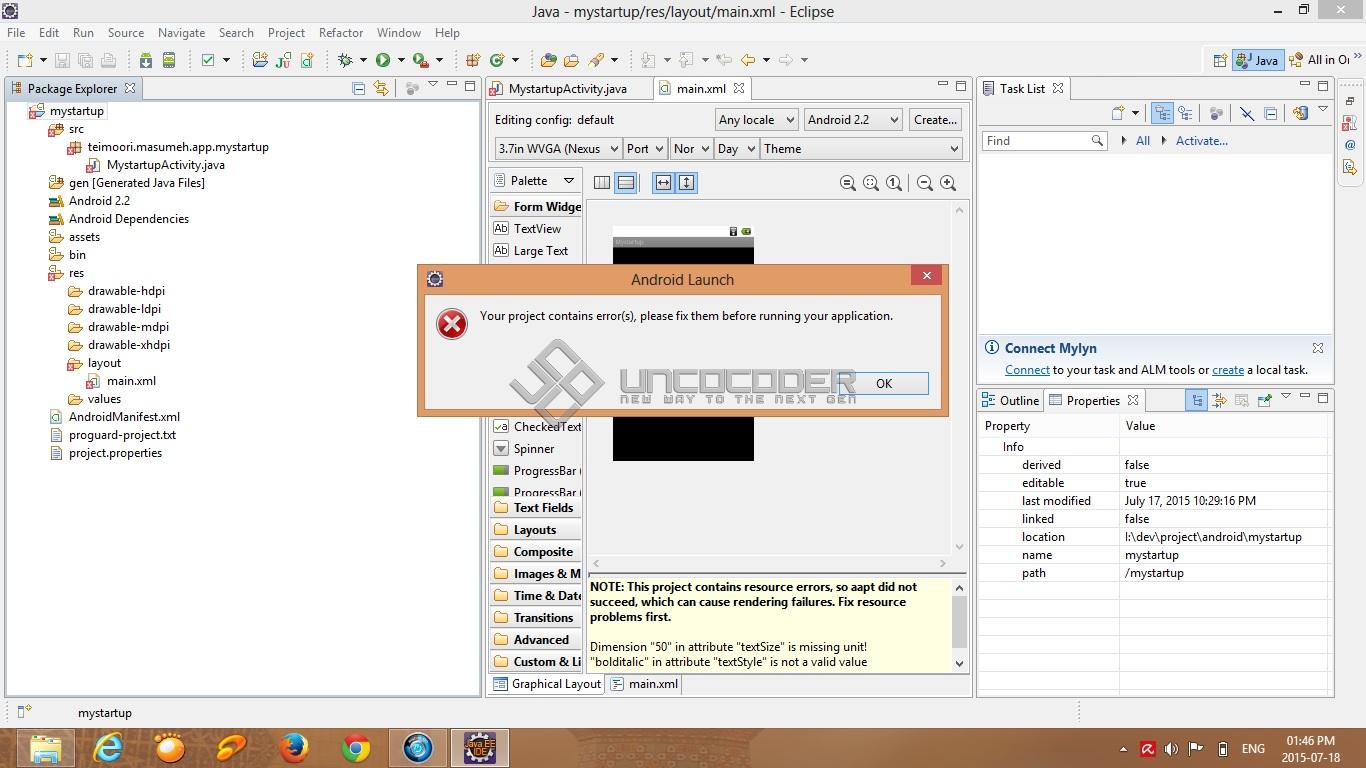Close the Android Launch dialog
Screen dimensions: 1366x768
(927, 275)
